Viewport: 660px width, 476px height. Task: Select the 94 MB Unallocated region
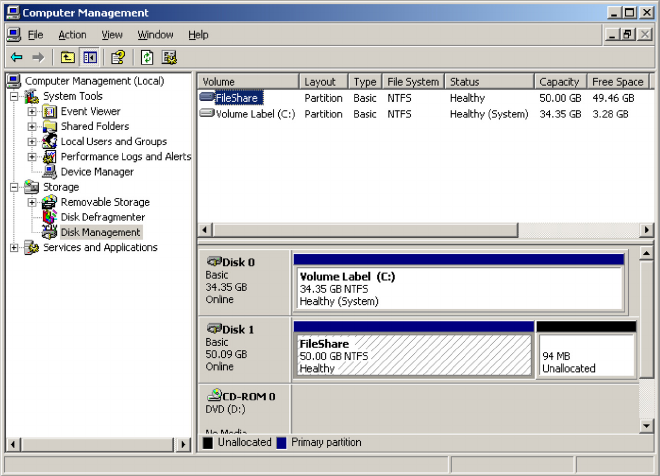586,355
